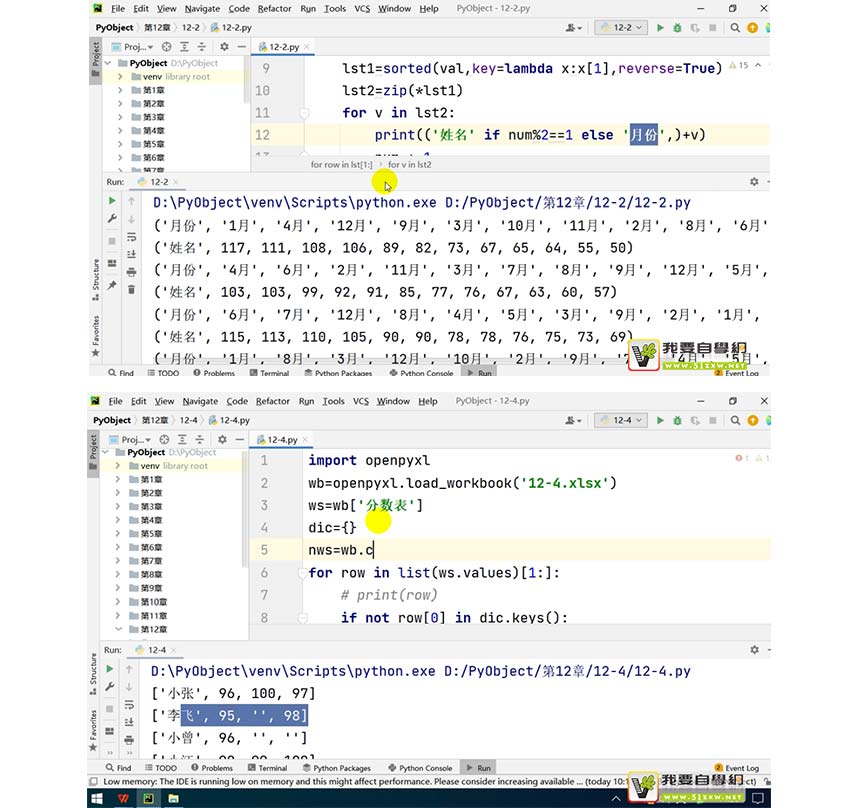Run the 12-4 configuration with green play icon
Screen dimensions: 860x808
(x=660, y=420)
